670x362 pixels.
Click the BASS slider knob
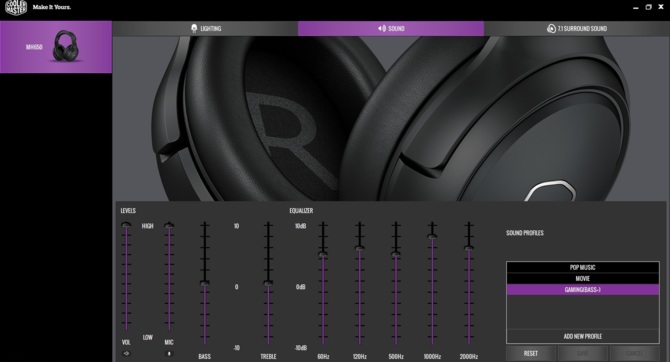[205, 283]
